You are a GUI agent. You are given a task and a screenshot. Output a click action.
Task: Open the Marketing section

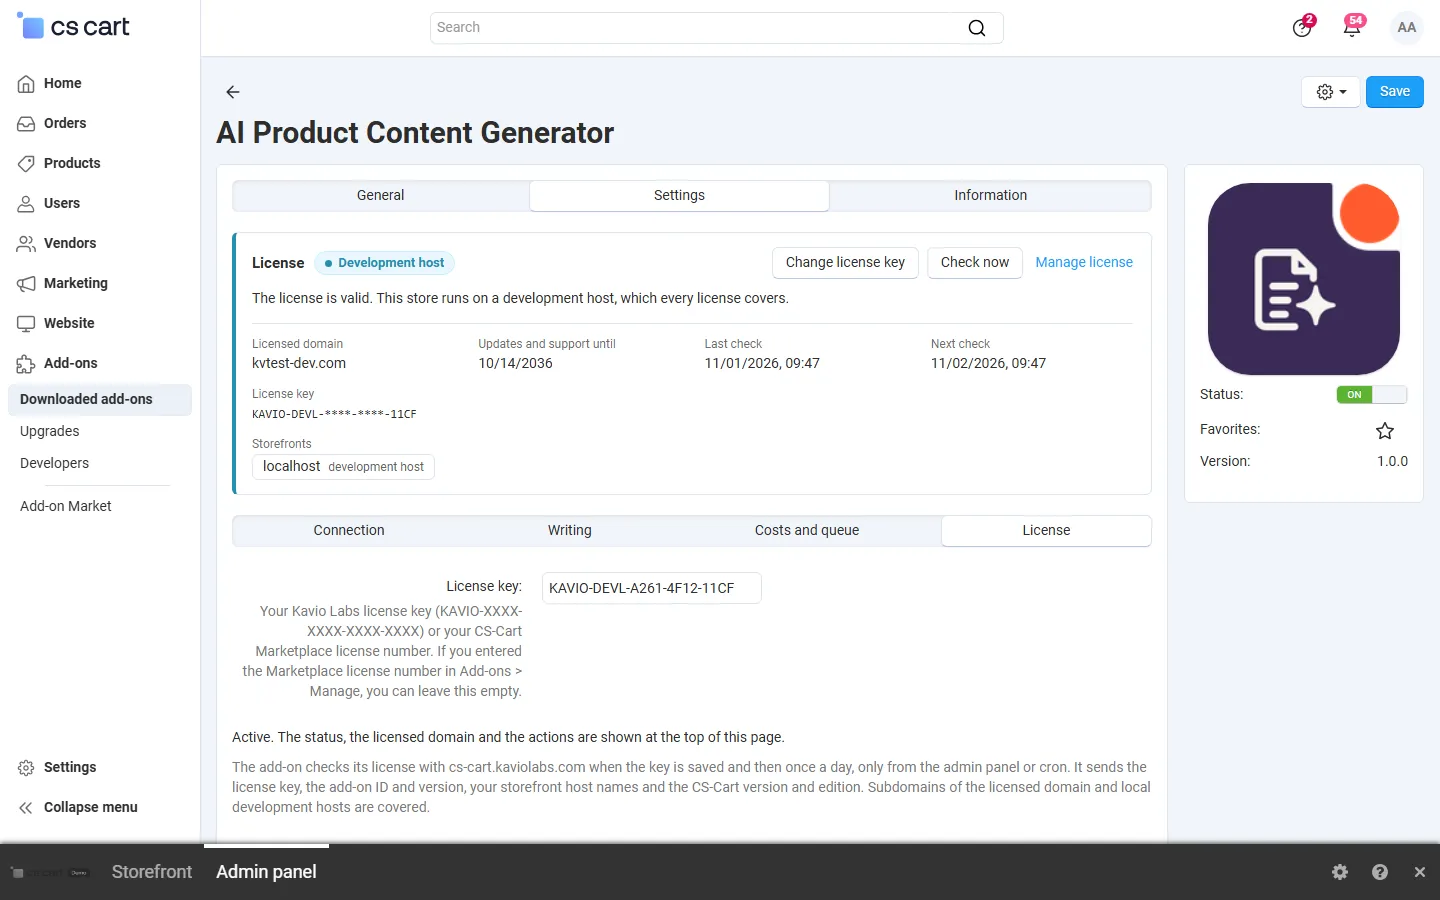[75, 283]
